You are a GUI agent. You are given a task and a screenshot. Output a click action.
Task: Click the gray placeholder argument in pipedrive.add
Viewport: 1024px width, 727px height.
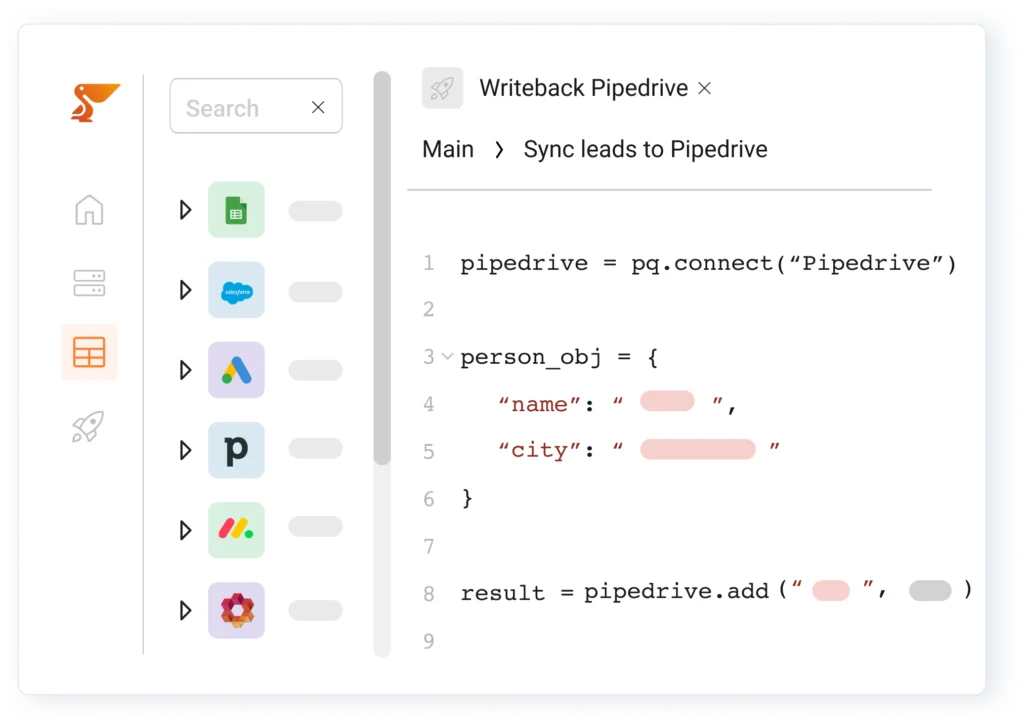[x=930, y=590]
